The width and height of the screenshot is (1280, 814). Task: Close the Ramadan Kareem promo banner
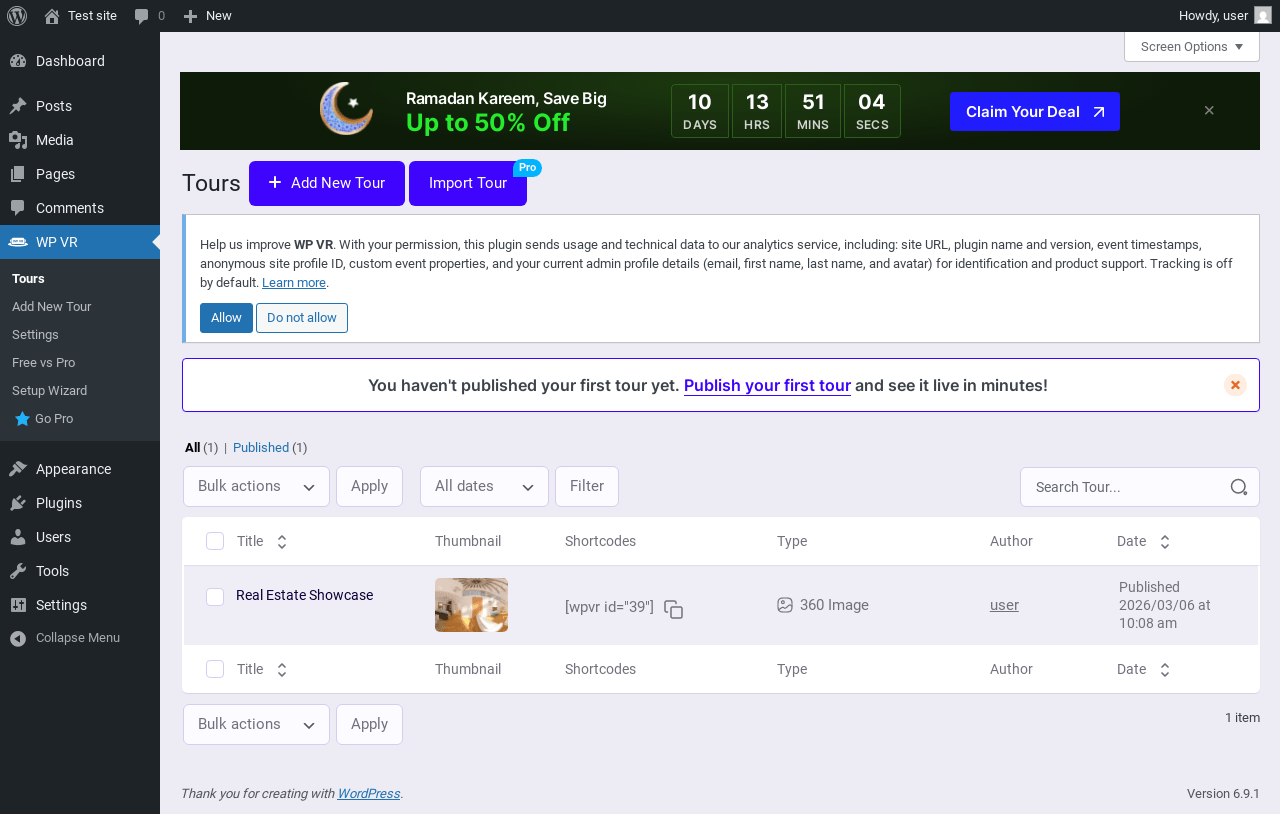(1209, 110)
